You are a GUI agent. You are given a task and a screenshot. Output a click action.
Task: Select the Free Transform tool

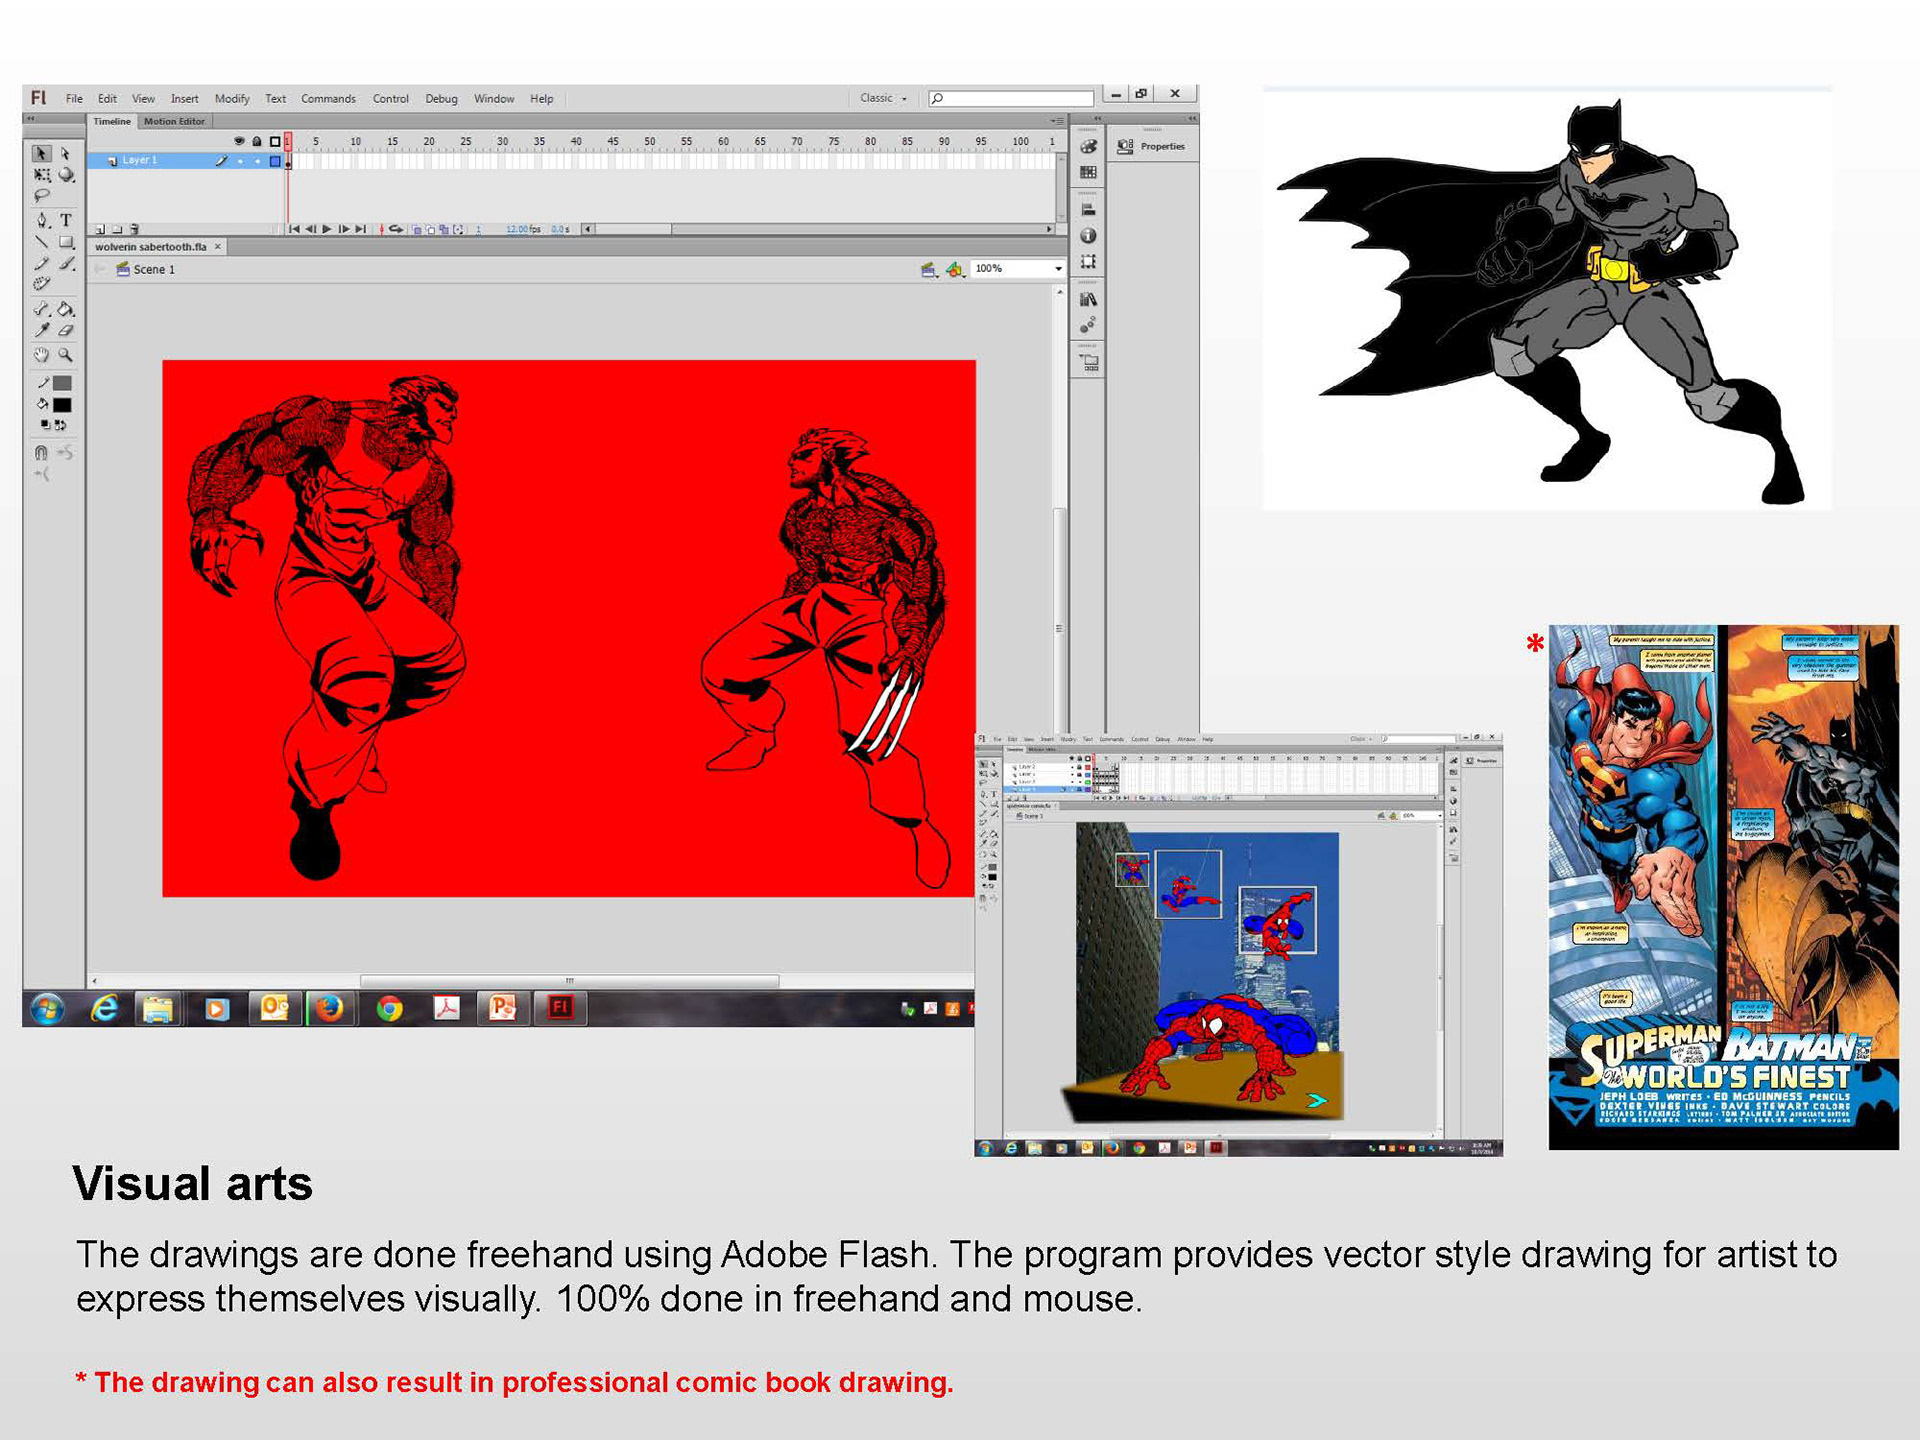click(x=41, y=175)
